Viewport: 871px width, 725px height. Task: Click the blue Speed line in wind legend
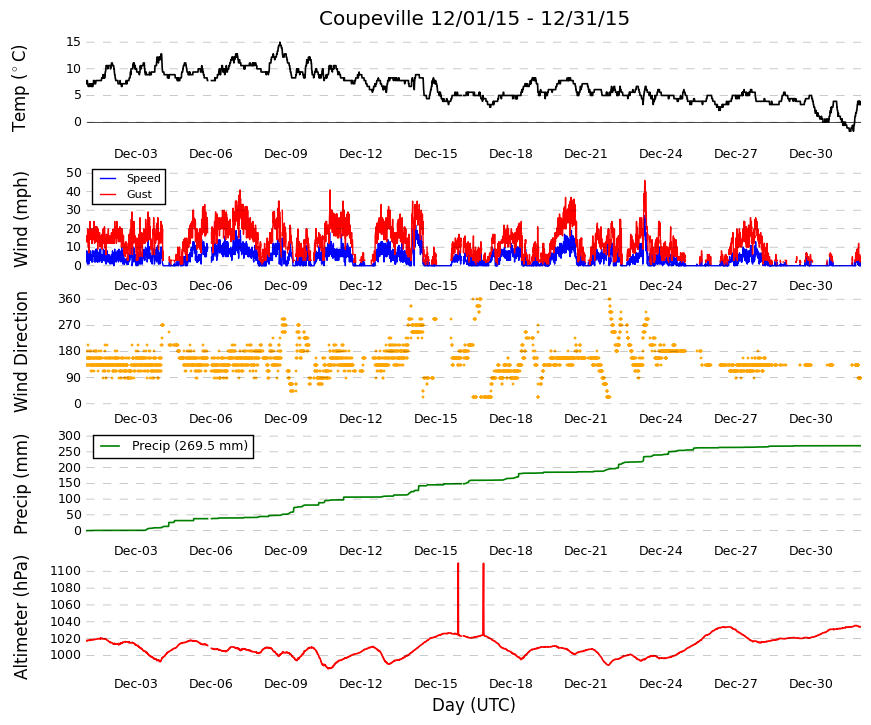(x=108, y=179)
